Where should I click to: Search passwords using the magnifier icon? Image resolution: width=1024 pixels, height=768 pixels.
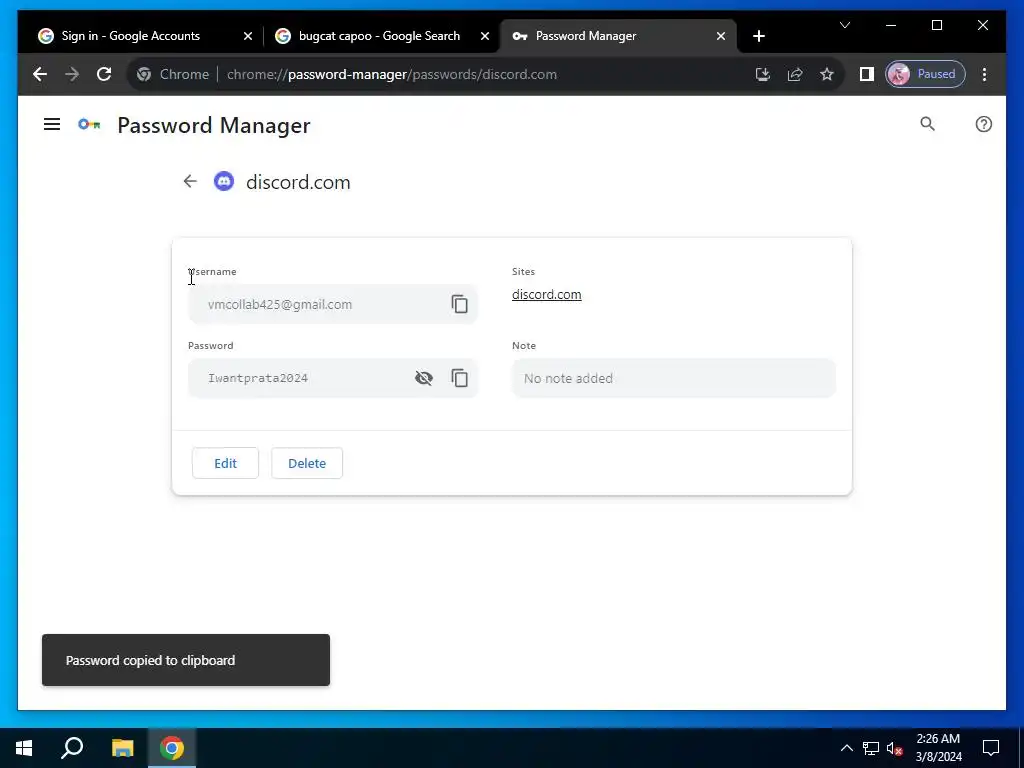point(927,124)
